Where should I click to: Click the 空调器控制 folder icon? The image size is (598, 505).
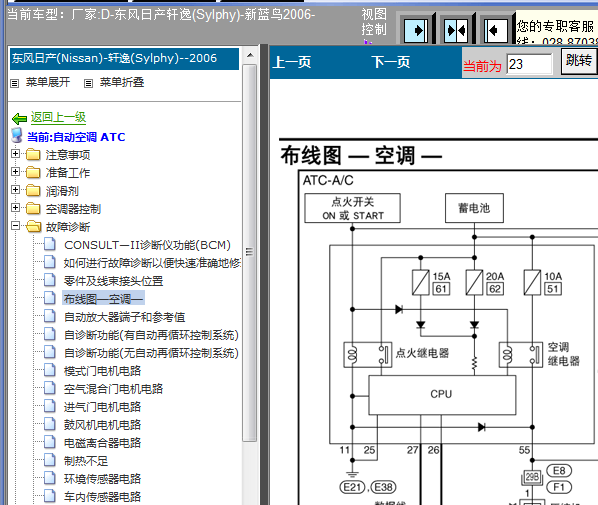click(33, 208)
